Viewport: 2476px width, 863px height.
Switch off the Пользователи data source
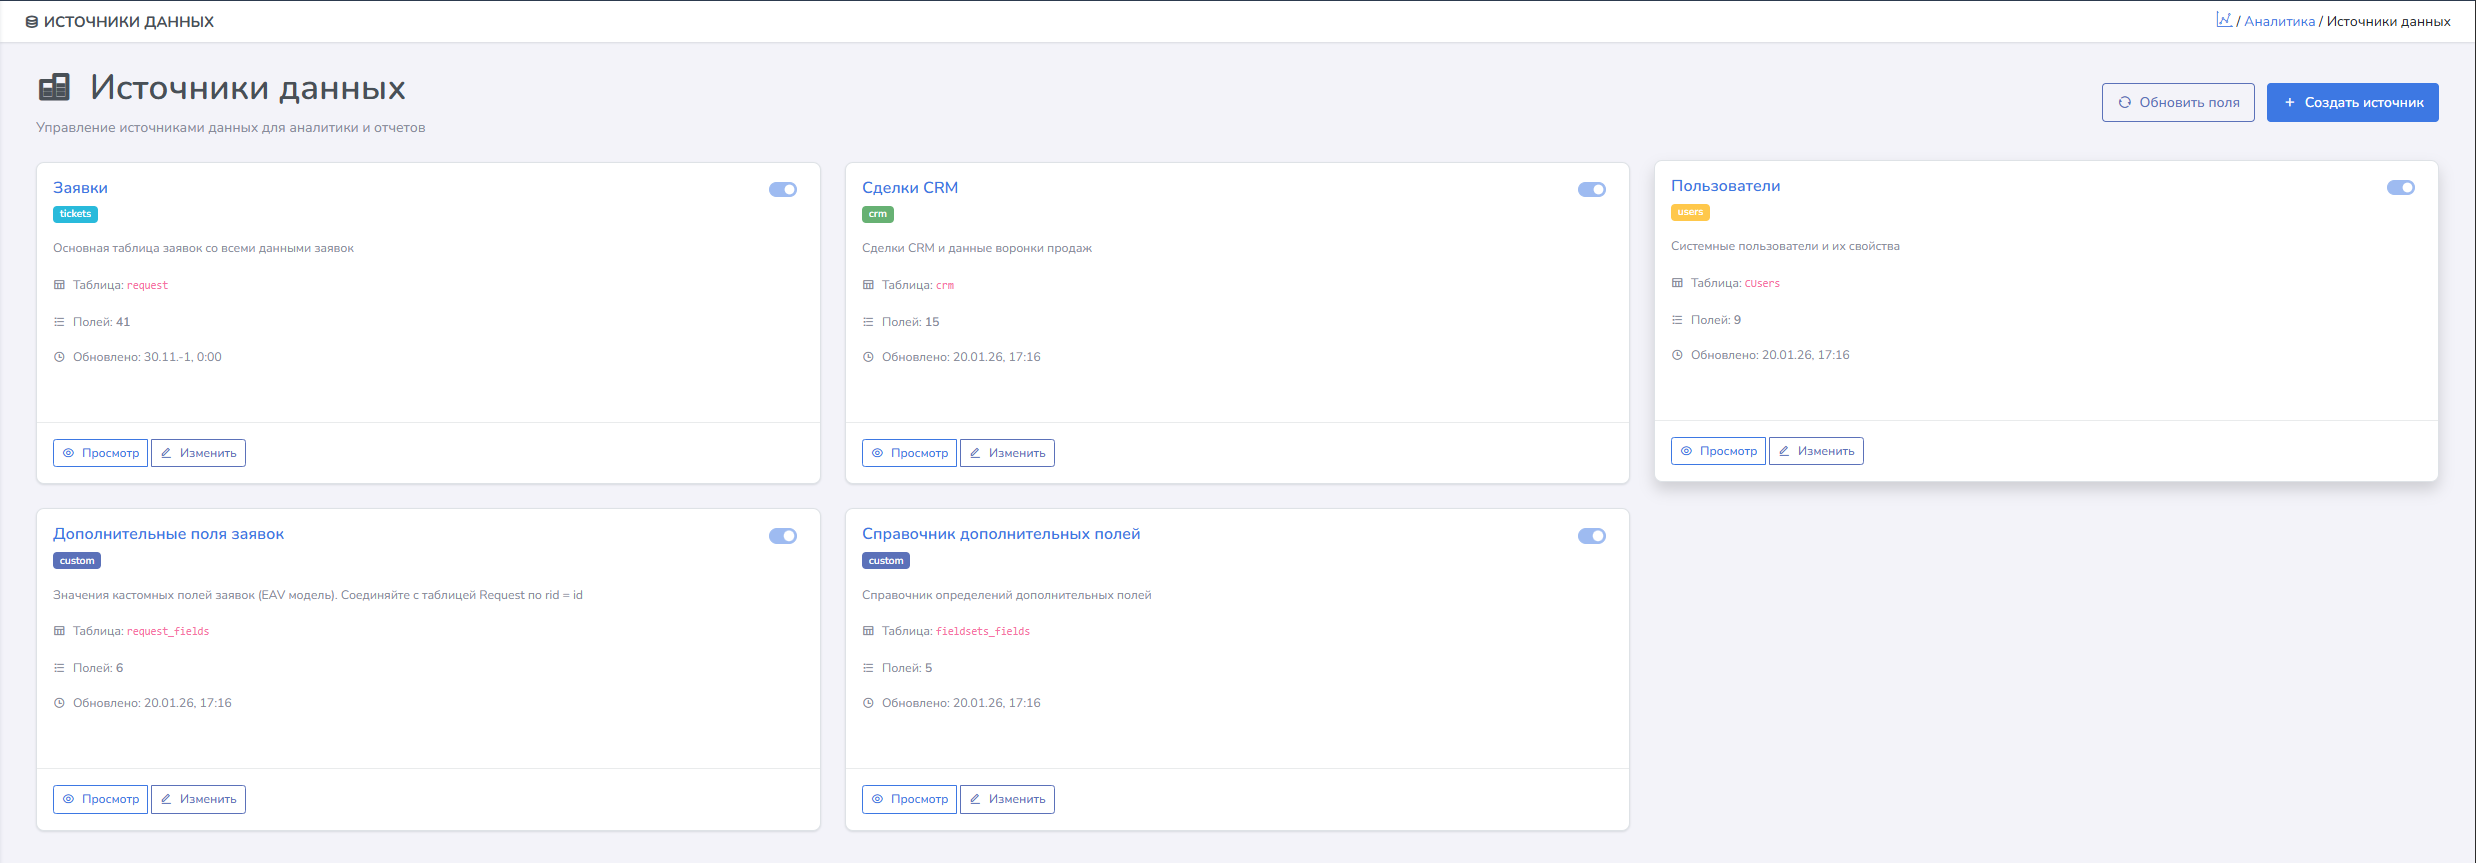2401,188
